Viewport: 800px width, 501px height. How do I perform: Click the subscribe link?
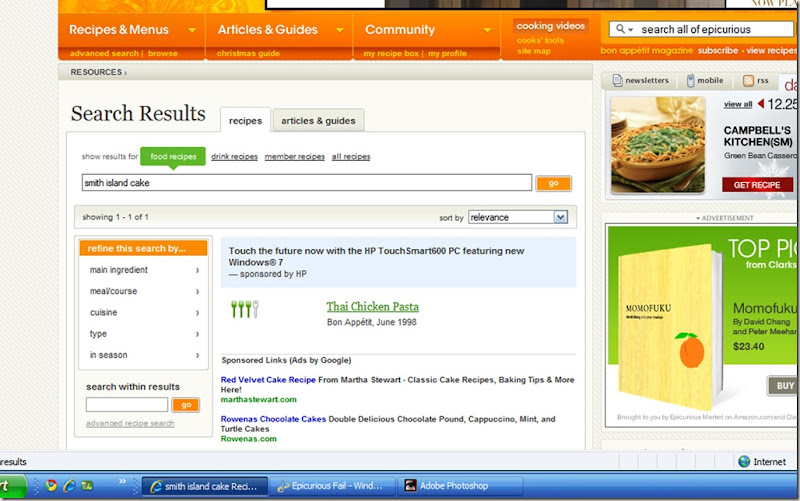coord(718,51)
